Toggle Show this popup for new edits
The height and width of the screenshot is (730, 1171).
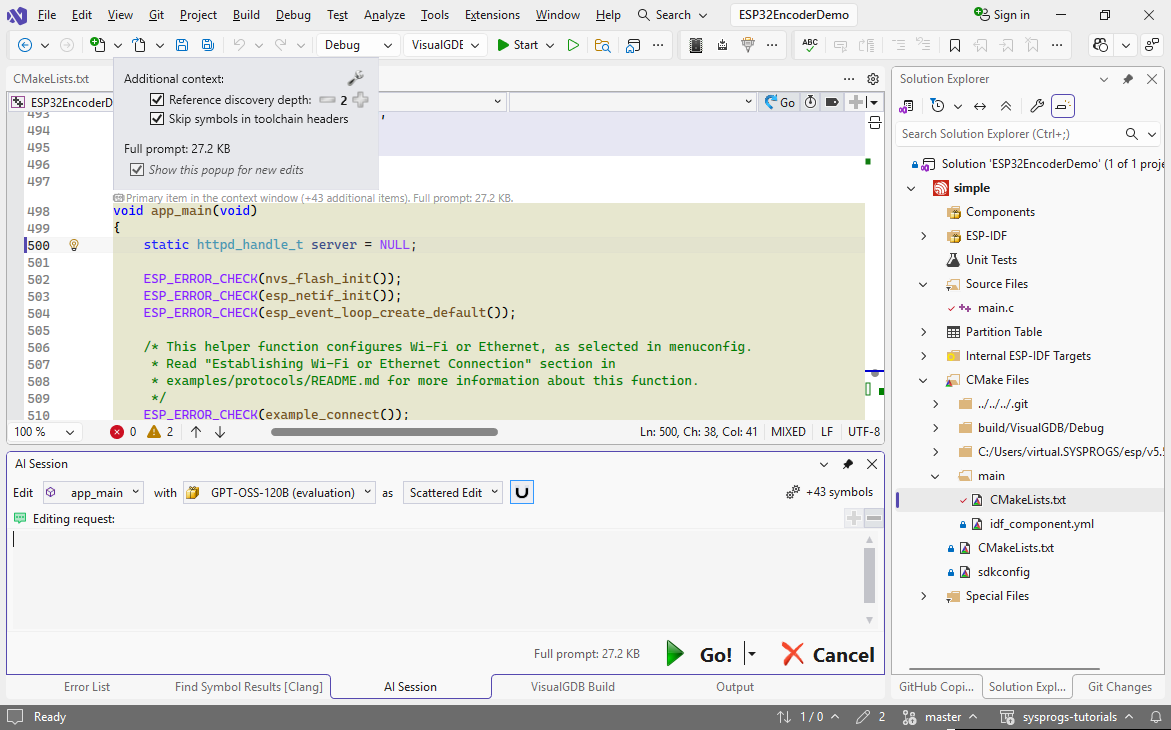point(137,170)
